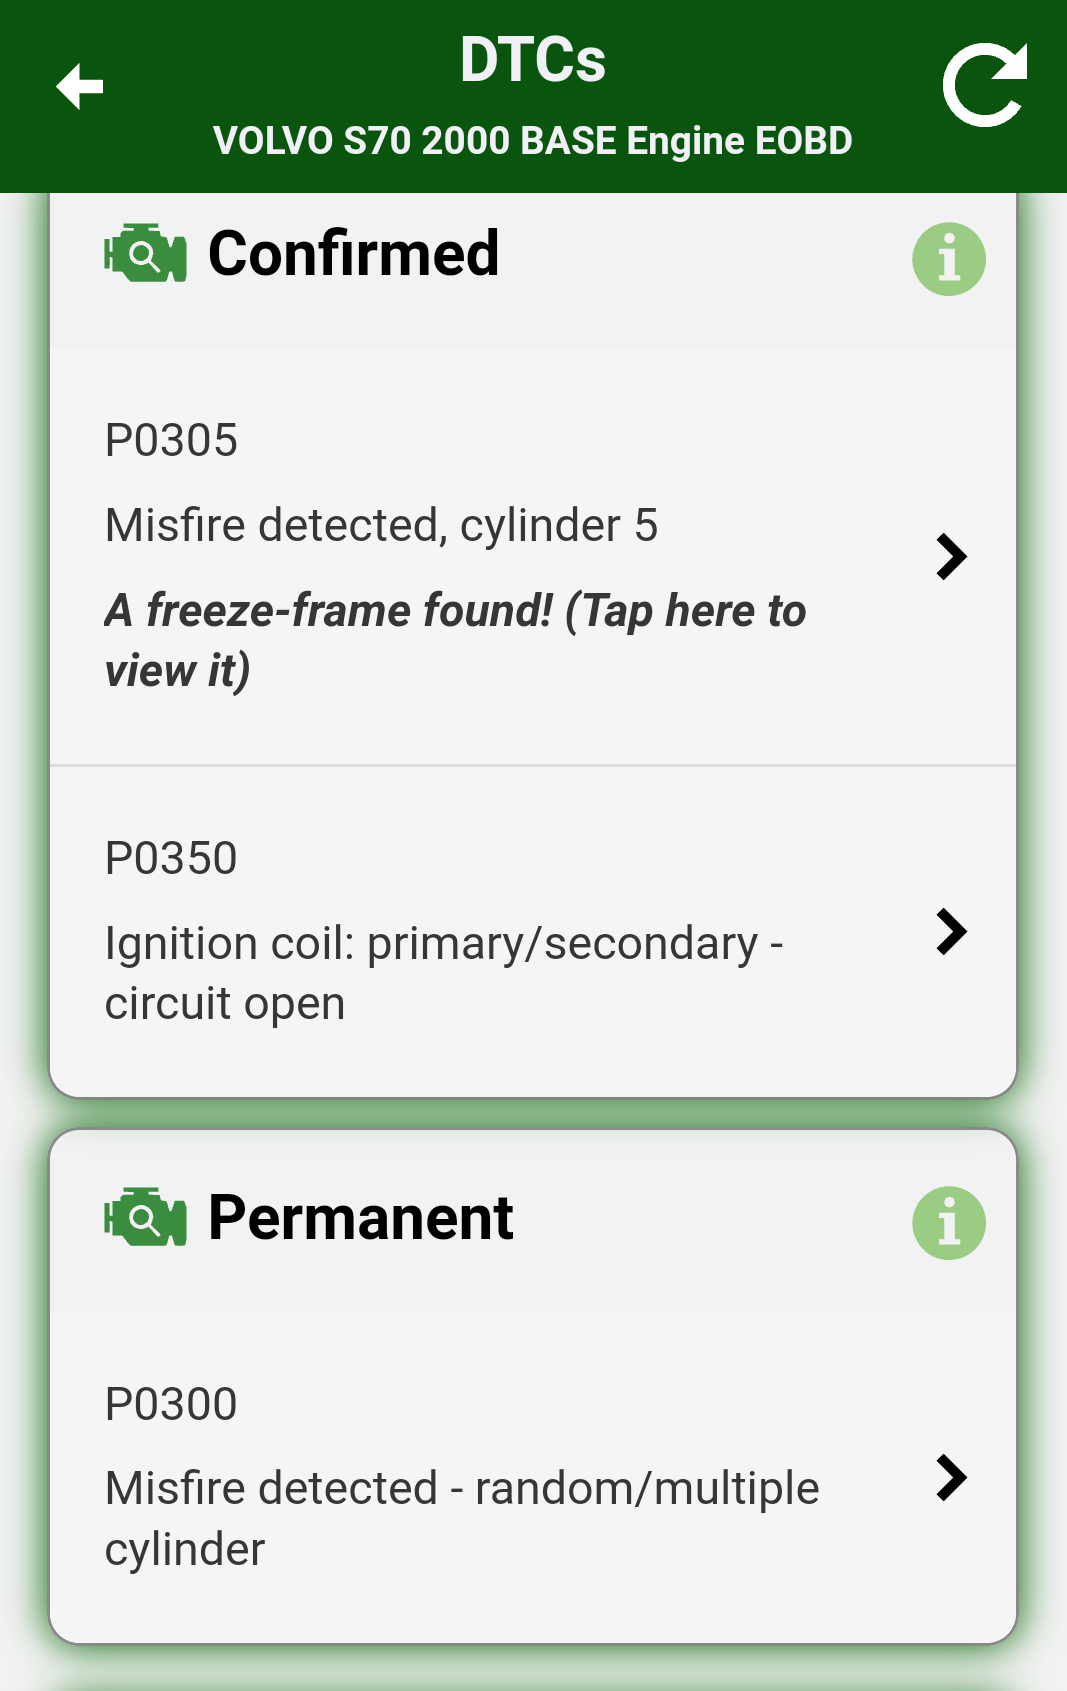Select the P0300 code label
The width and height of the screenshot is (1067, 1691).
pos(171,1405)
